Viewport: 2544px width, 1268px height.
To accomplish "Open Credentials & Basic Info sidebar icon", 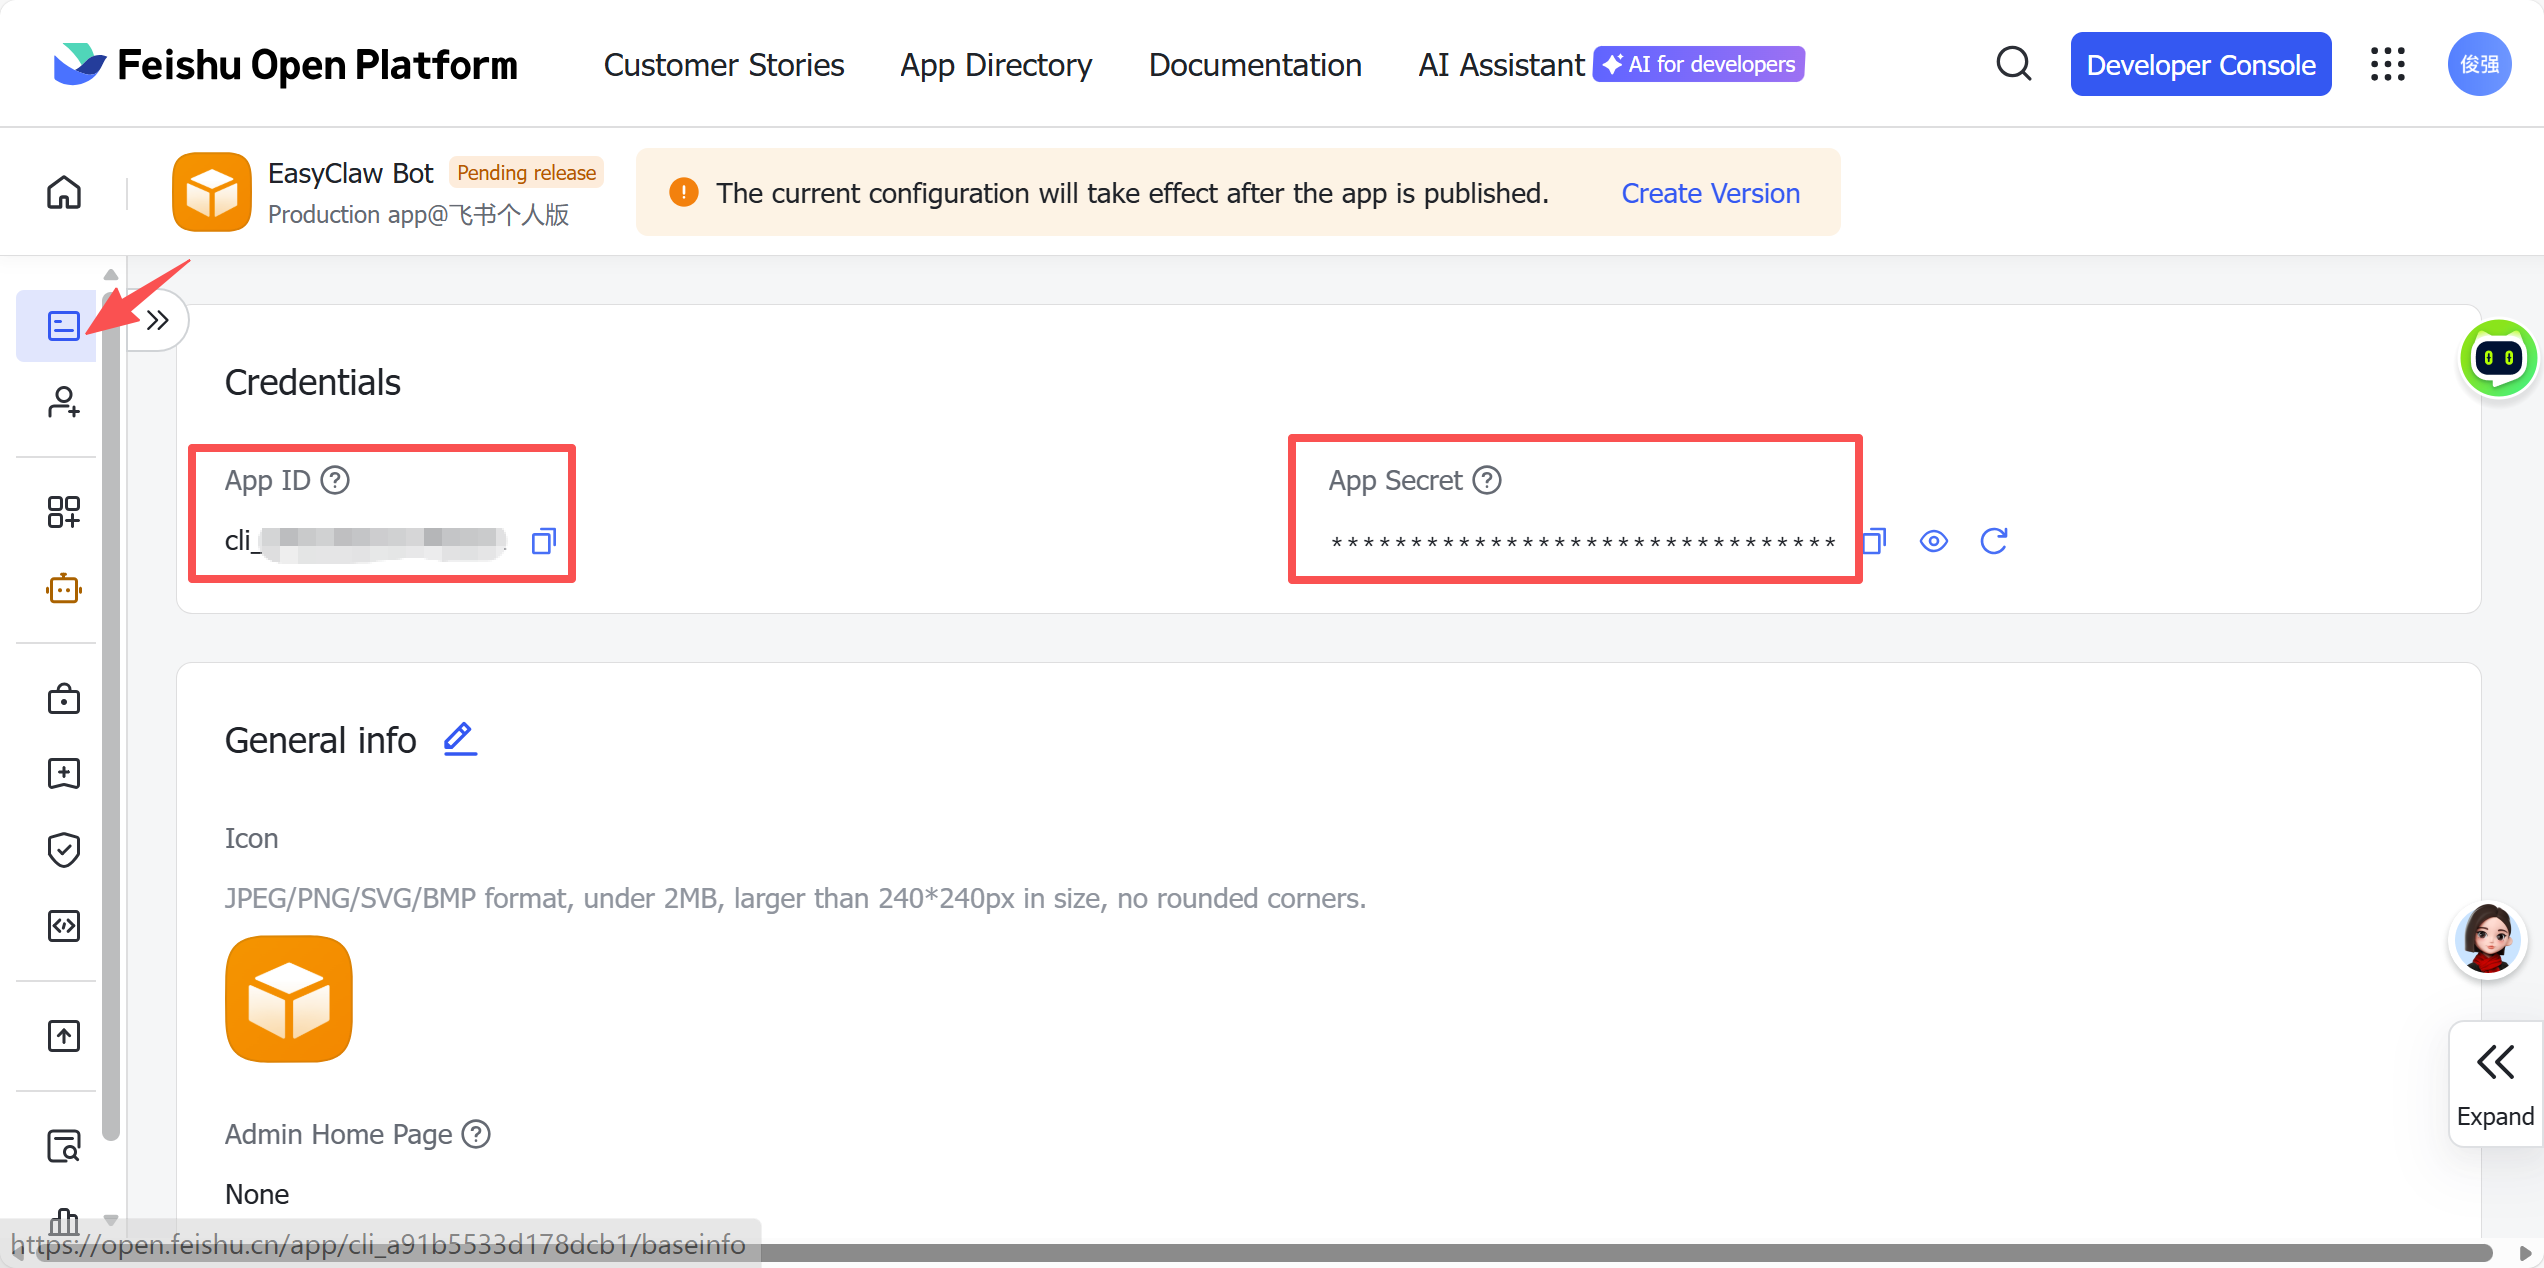I will point(63,326).
